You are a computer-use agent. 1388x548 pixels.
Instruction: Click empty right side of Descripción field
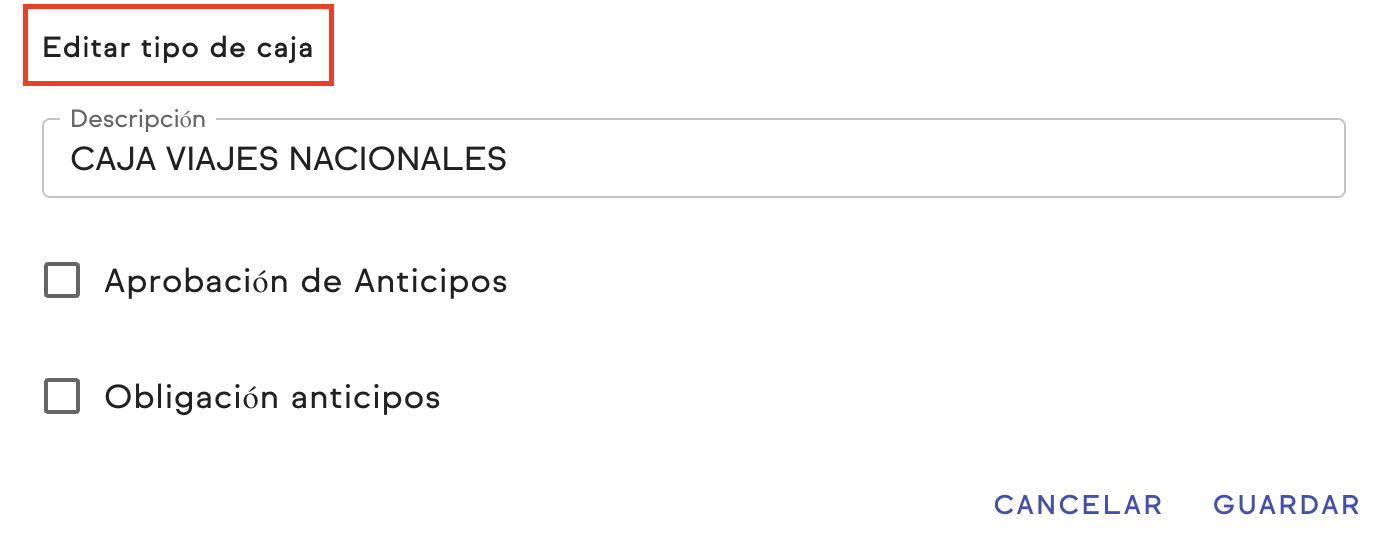(1000, 159)
